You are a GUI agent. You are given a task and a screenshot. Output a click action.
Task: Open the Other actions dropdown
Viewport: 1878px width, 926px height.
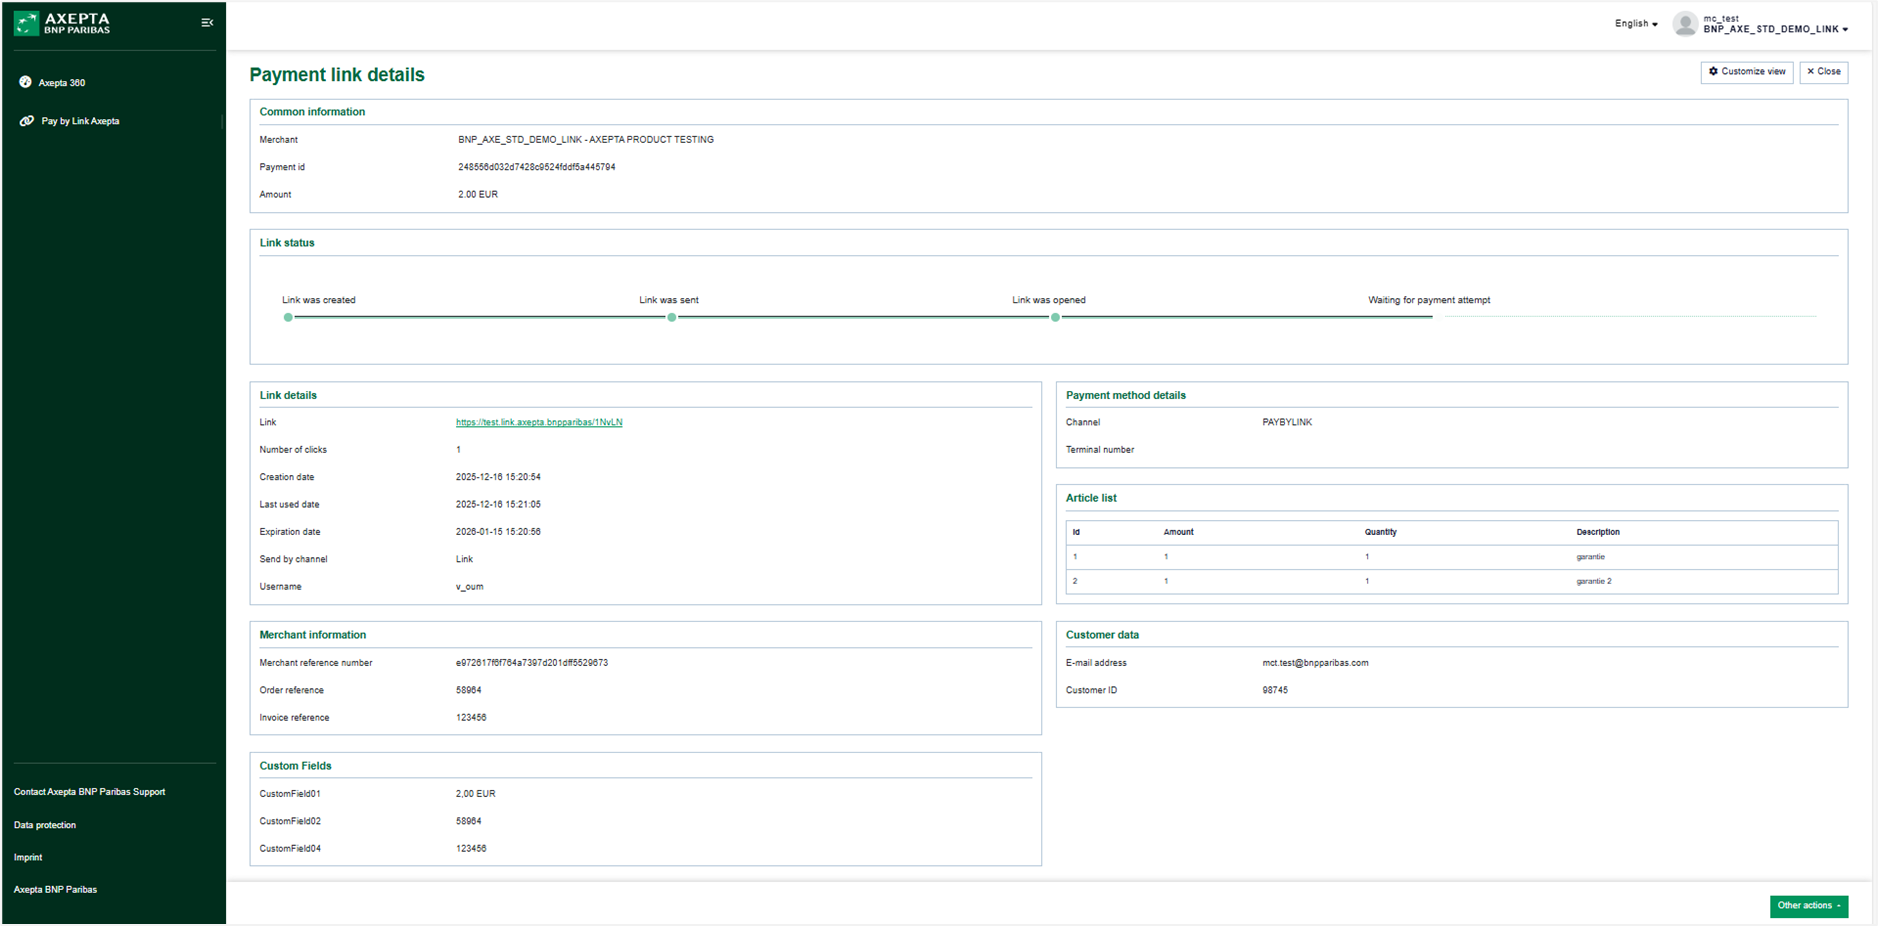[x=1808, y=906]
